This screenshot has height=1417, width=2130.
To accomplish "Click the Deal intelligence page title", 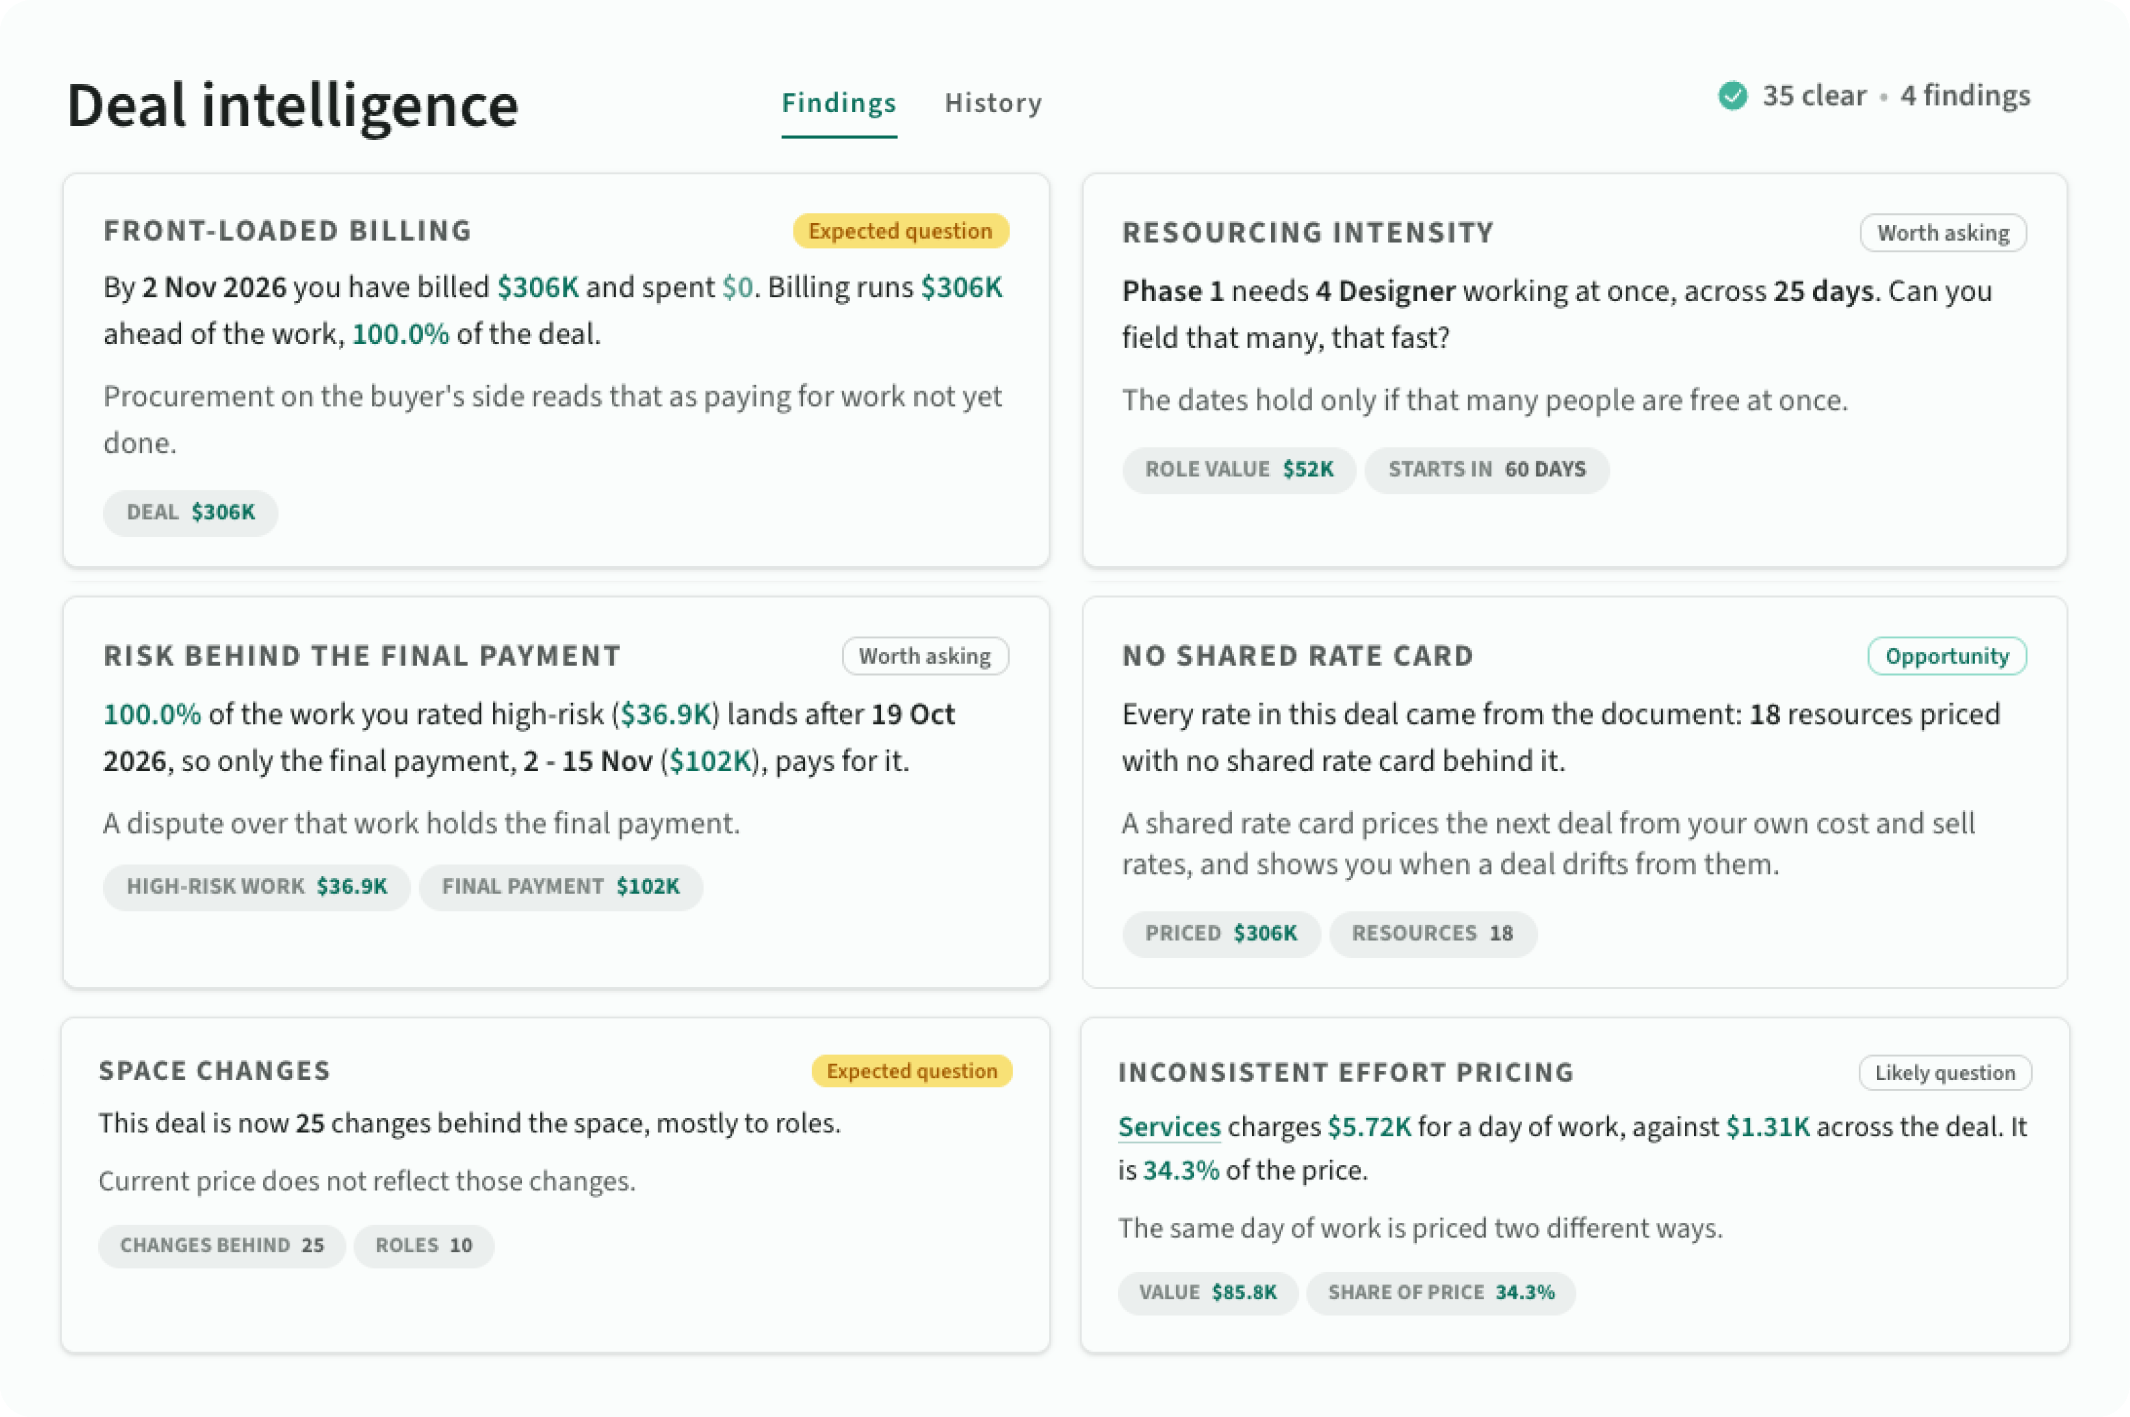I will click(292, 106).
